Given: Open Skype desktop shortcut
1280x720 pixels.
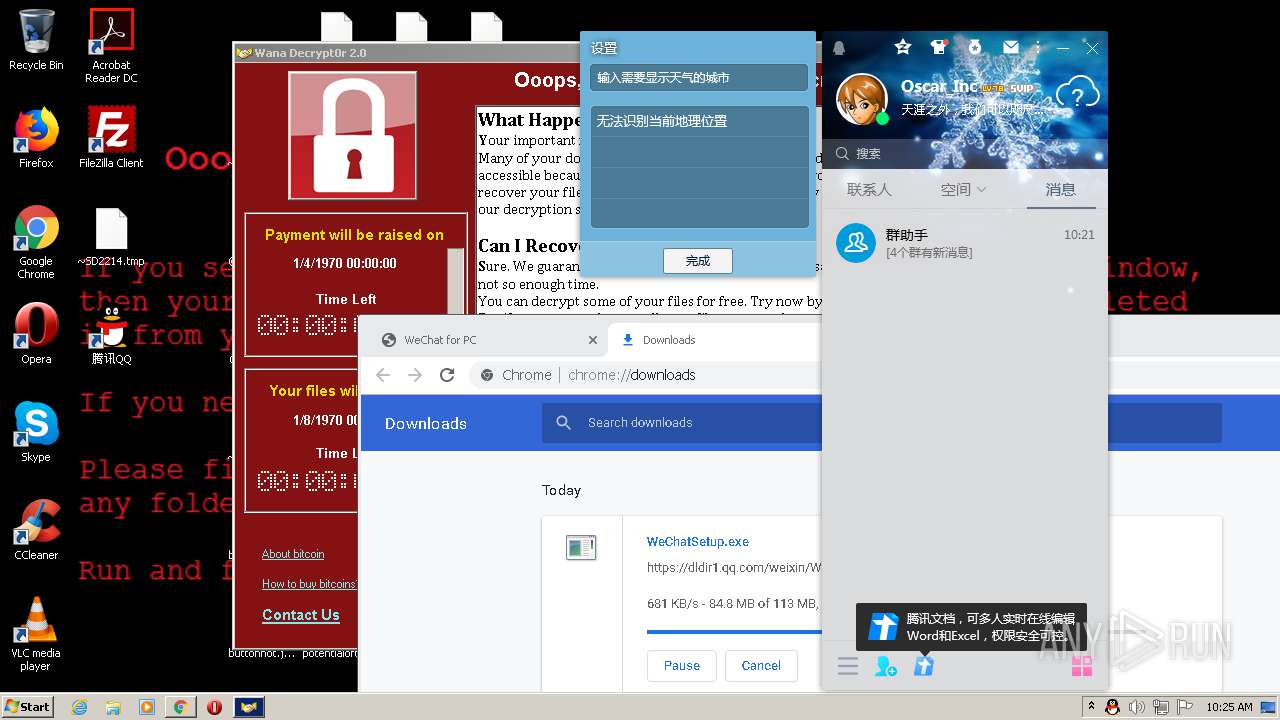Looking at the screenshot, I should pos(36,432).
